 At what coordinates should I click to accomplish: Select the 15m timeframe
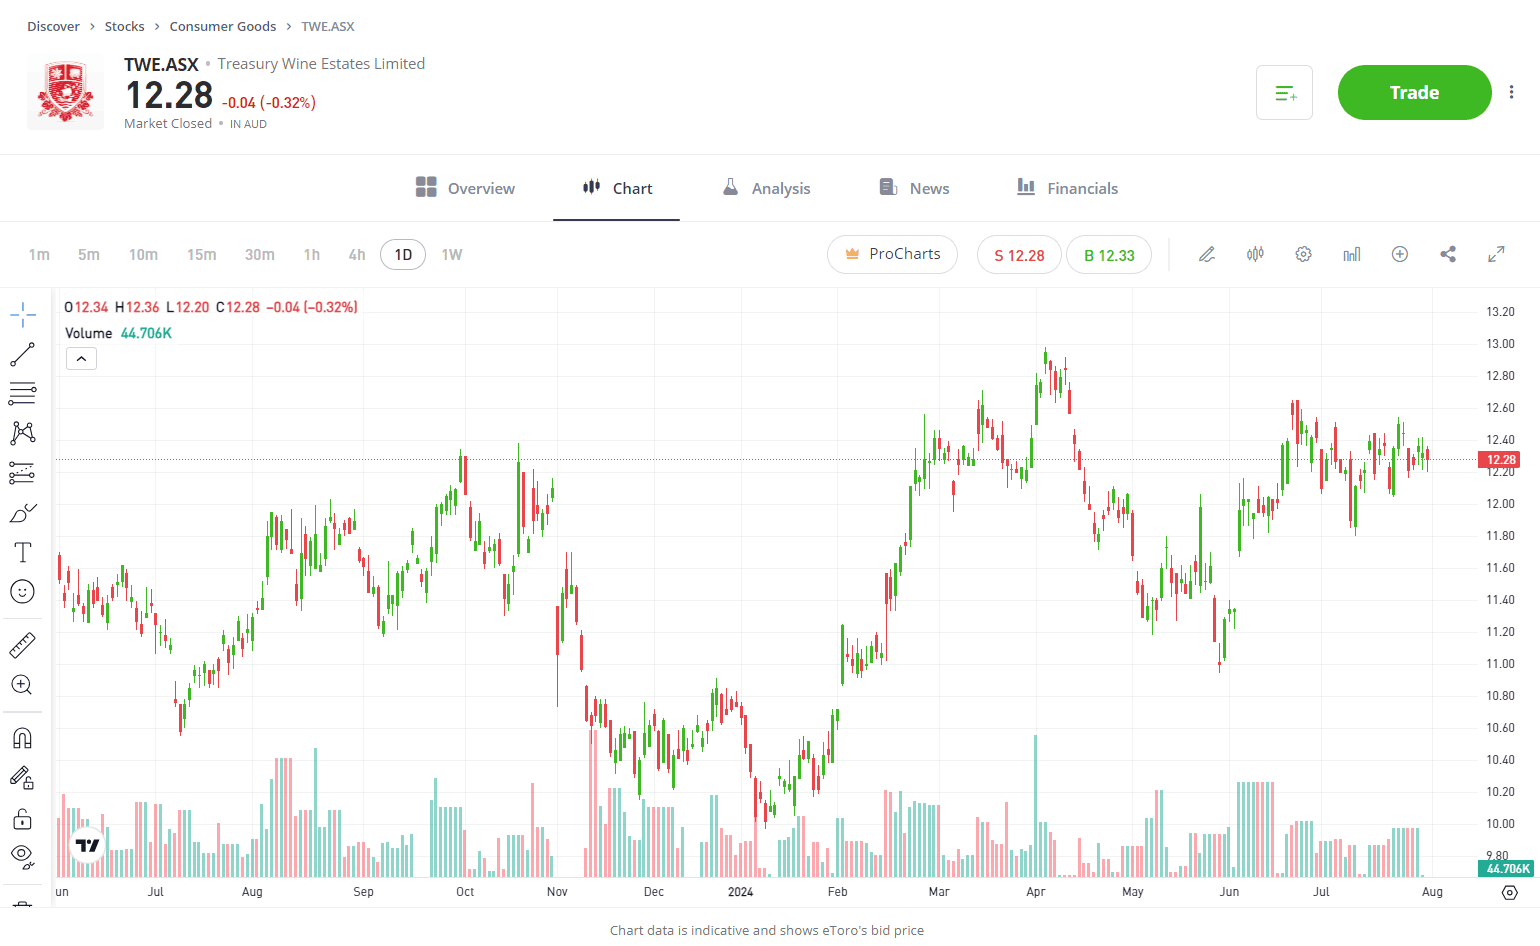click(201, 255)
